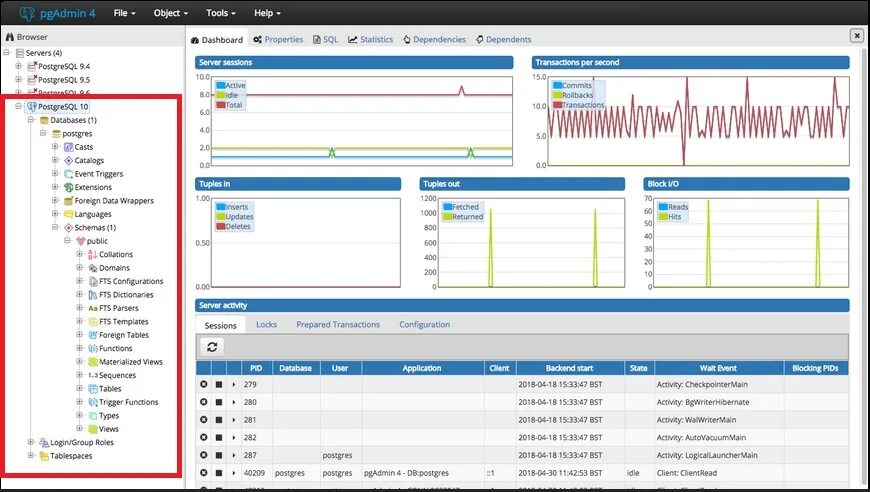The height and width of the screenshot is (492, 870).
Task: Expand details of the PID 281 row
Action: [x=234, y=420]
